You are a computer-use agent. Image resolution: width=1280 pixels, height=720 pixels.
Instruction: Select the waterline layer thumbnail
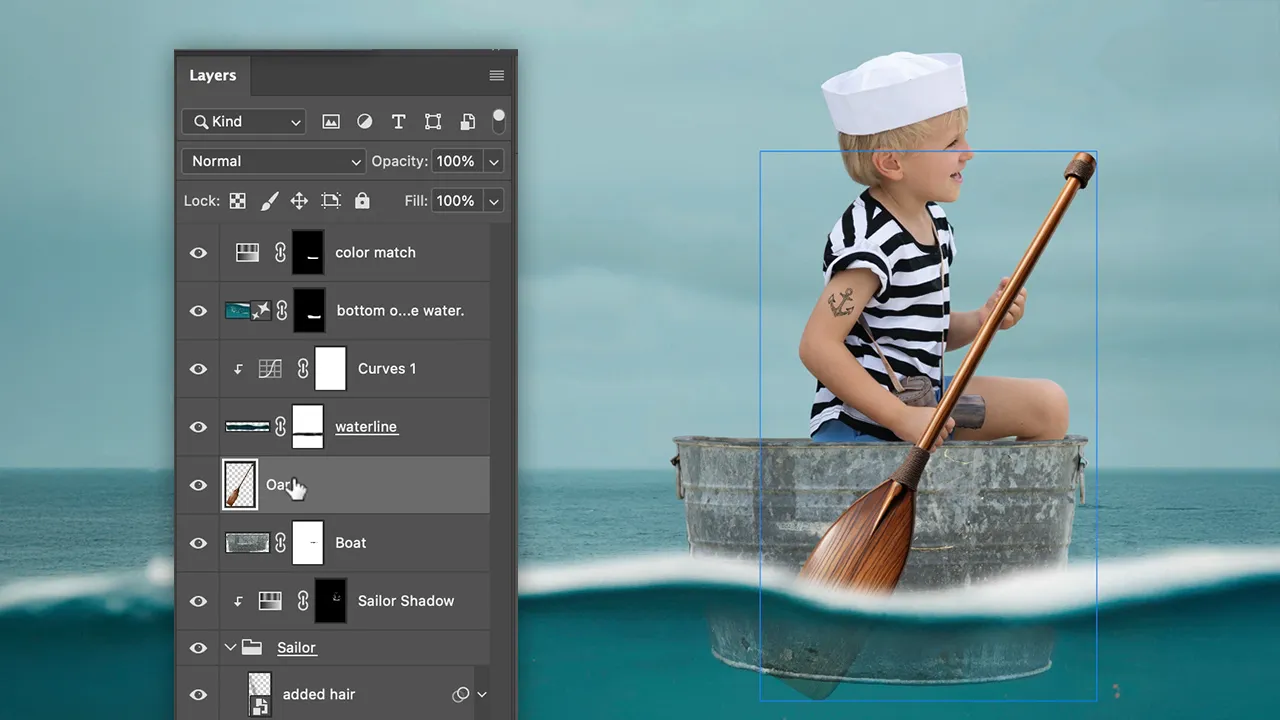(247, 427)
